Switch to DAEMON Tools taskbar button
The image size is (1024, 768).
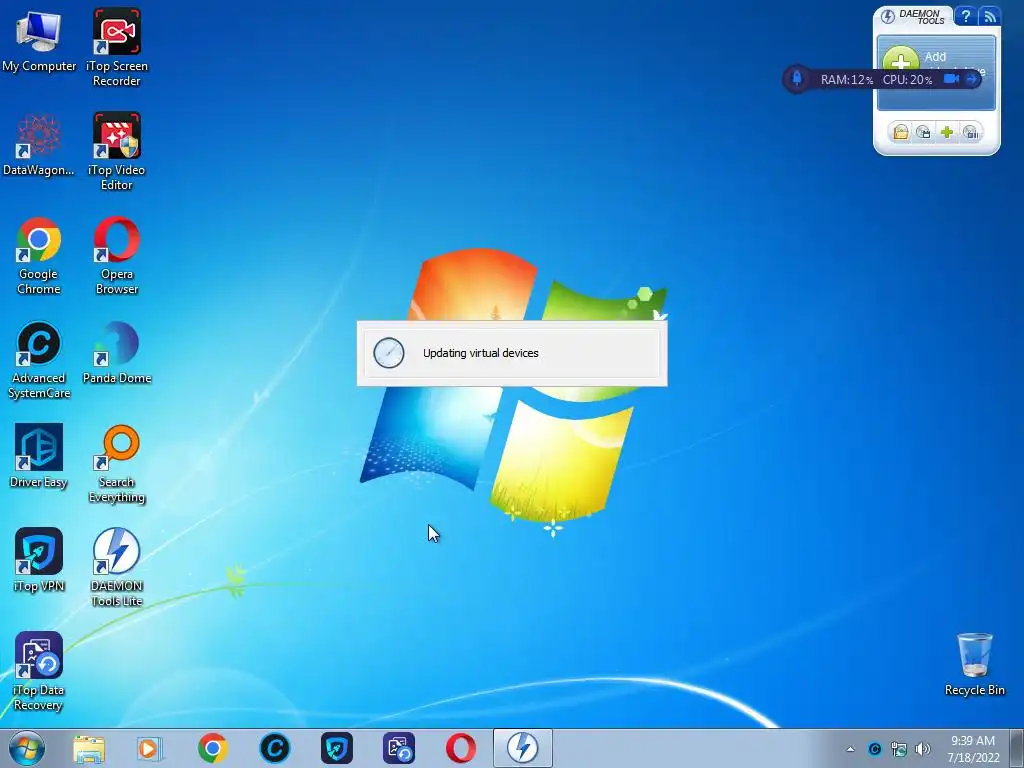[x=522, y=748]
